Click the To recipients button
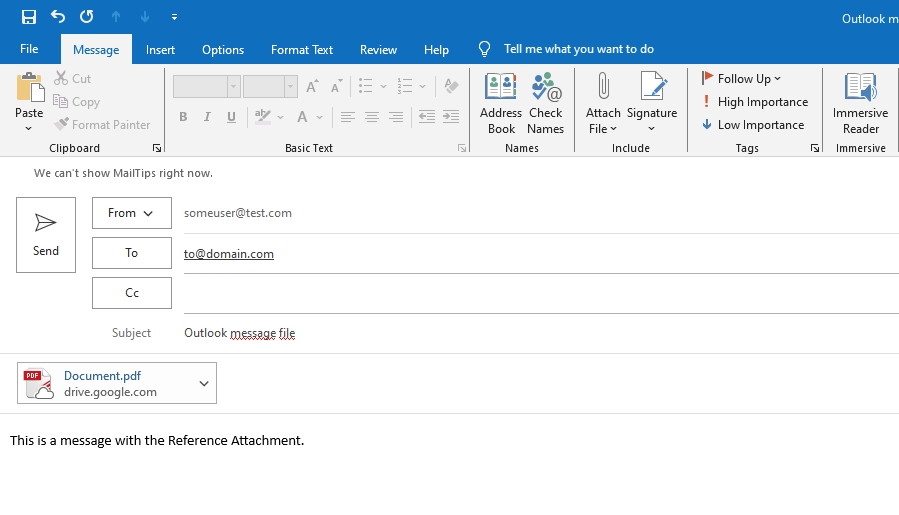Viewport: 899px width, 515px height. click(132, 253)
